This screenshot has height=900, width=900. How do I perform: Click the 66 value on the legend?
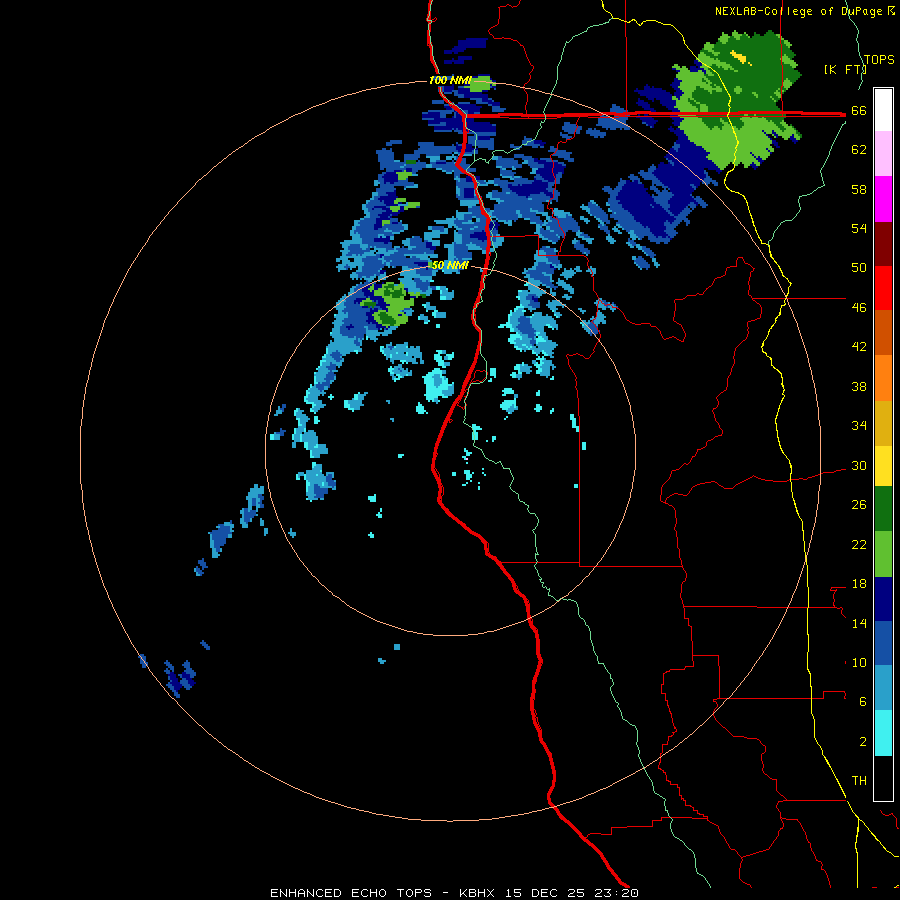coord(859,111)
